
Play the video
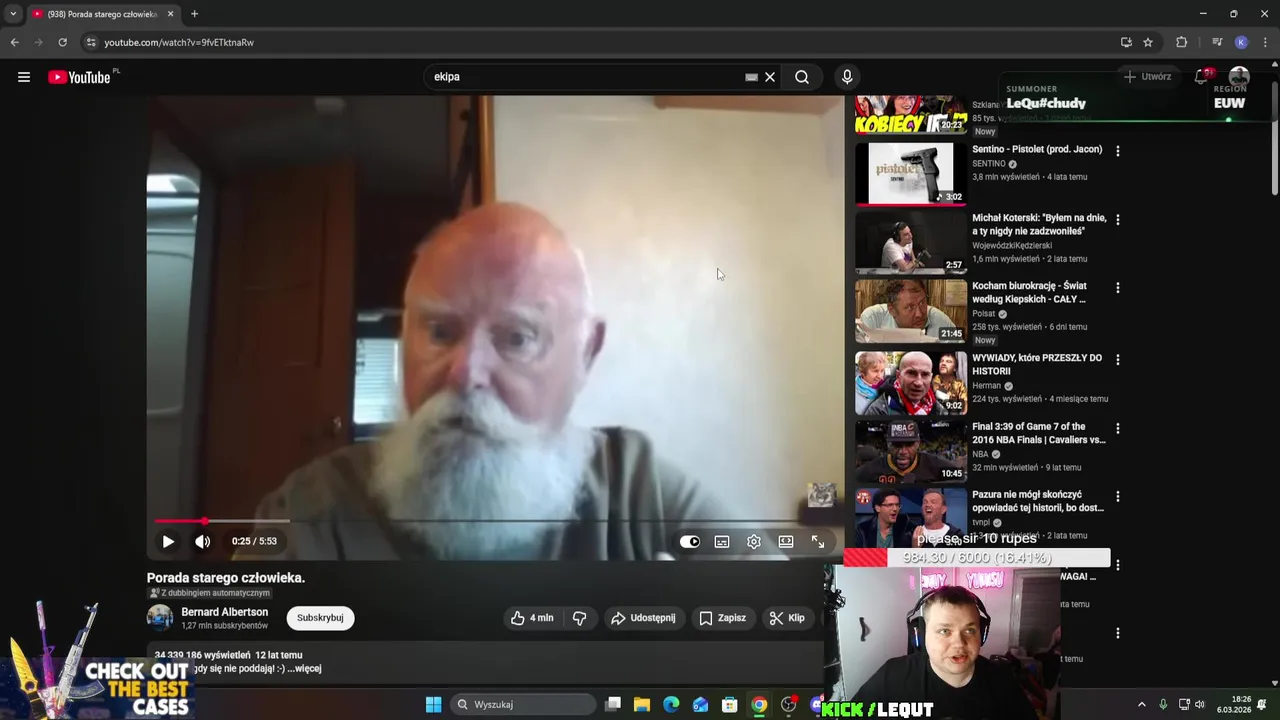pos(168,541)
